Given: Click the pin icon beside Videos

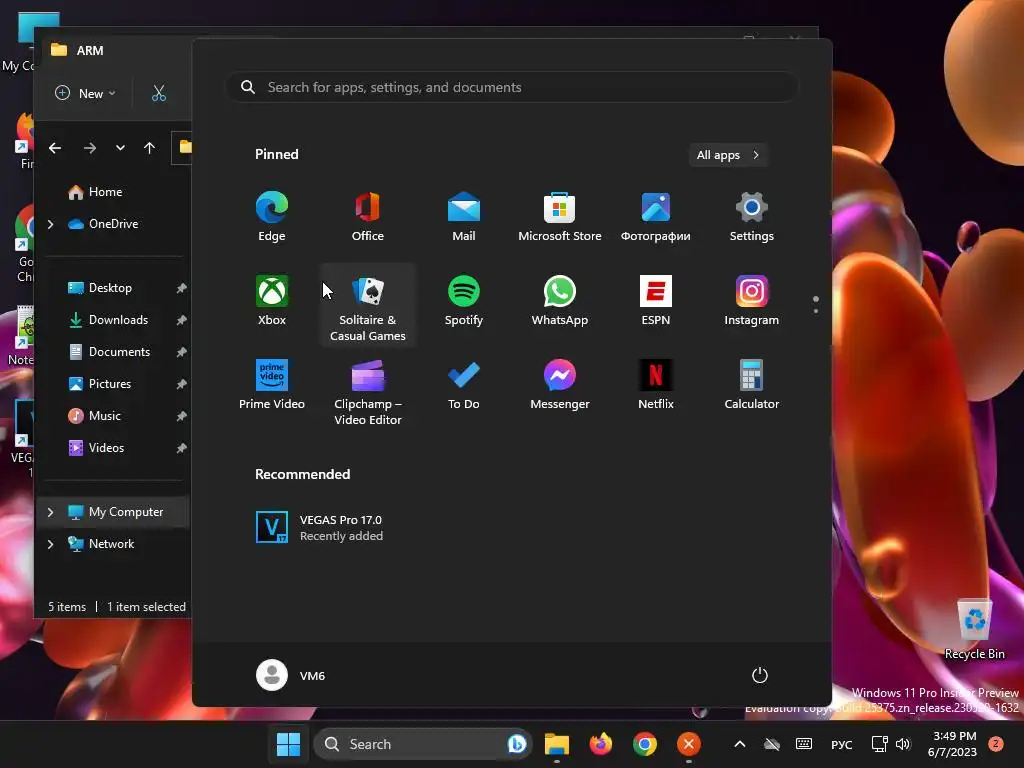Looking at the screenshot, I should [x=182, y=448].
